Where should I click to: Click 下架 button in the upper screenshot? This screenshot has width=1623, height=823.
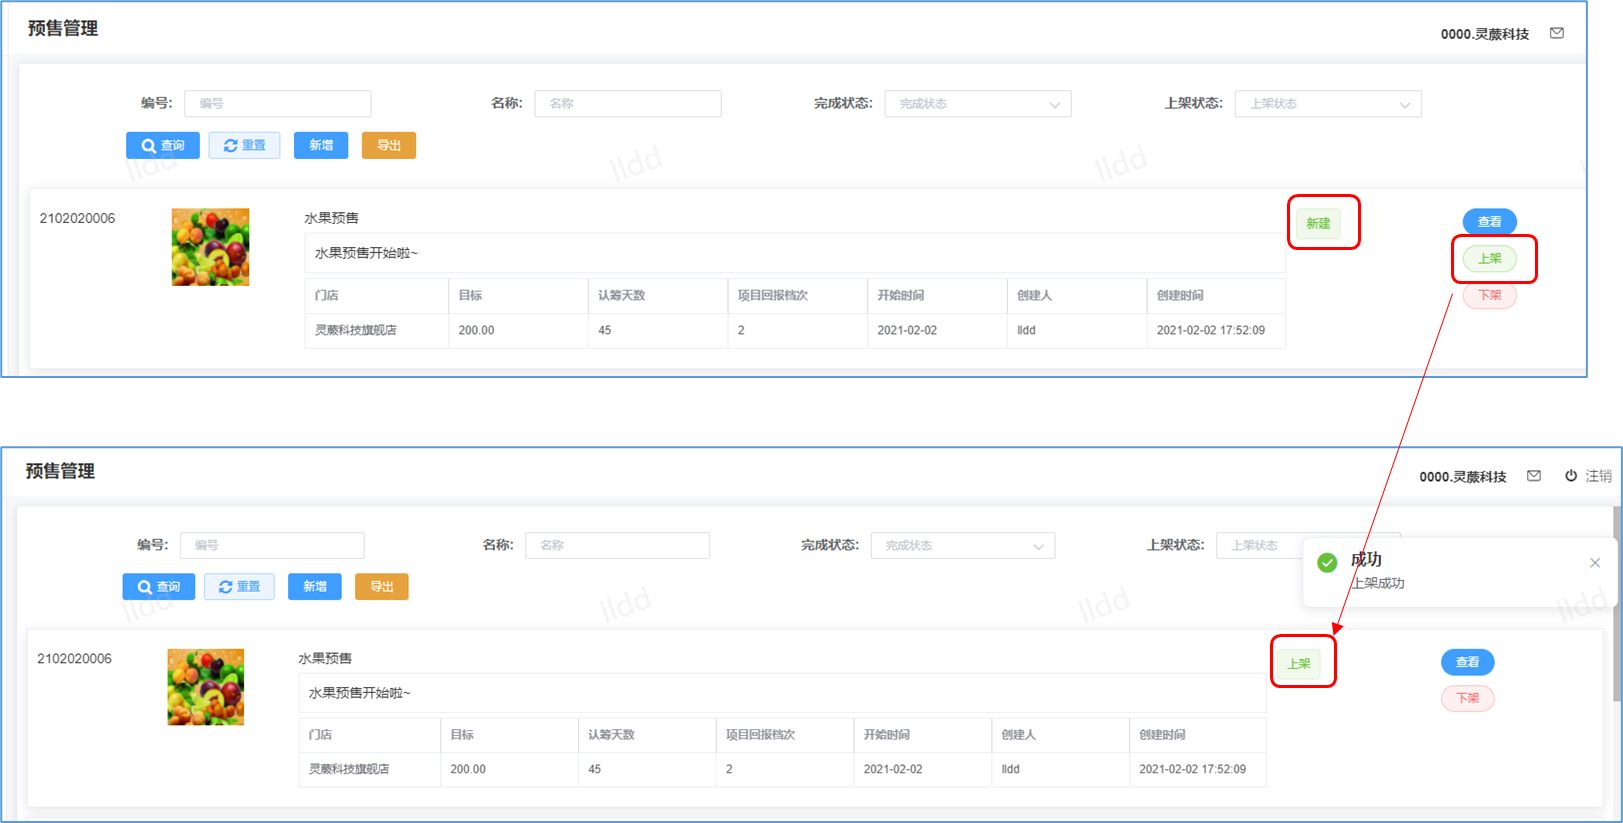point(1490,296)
